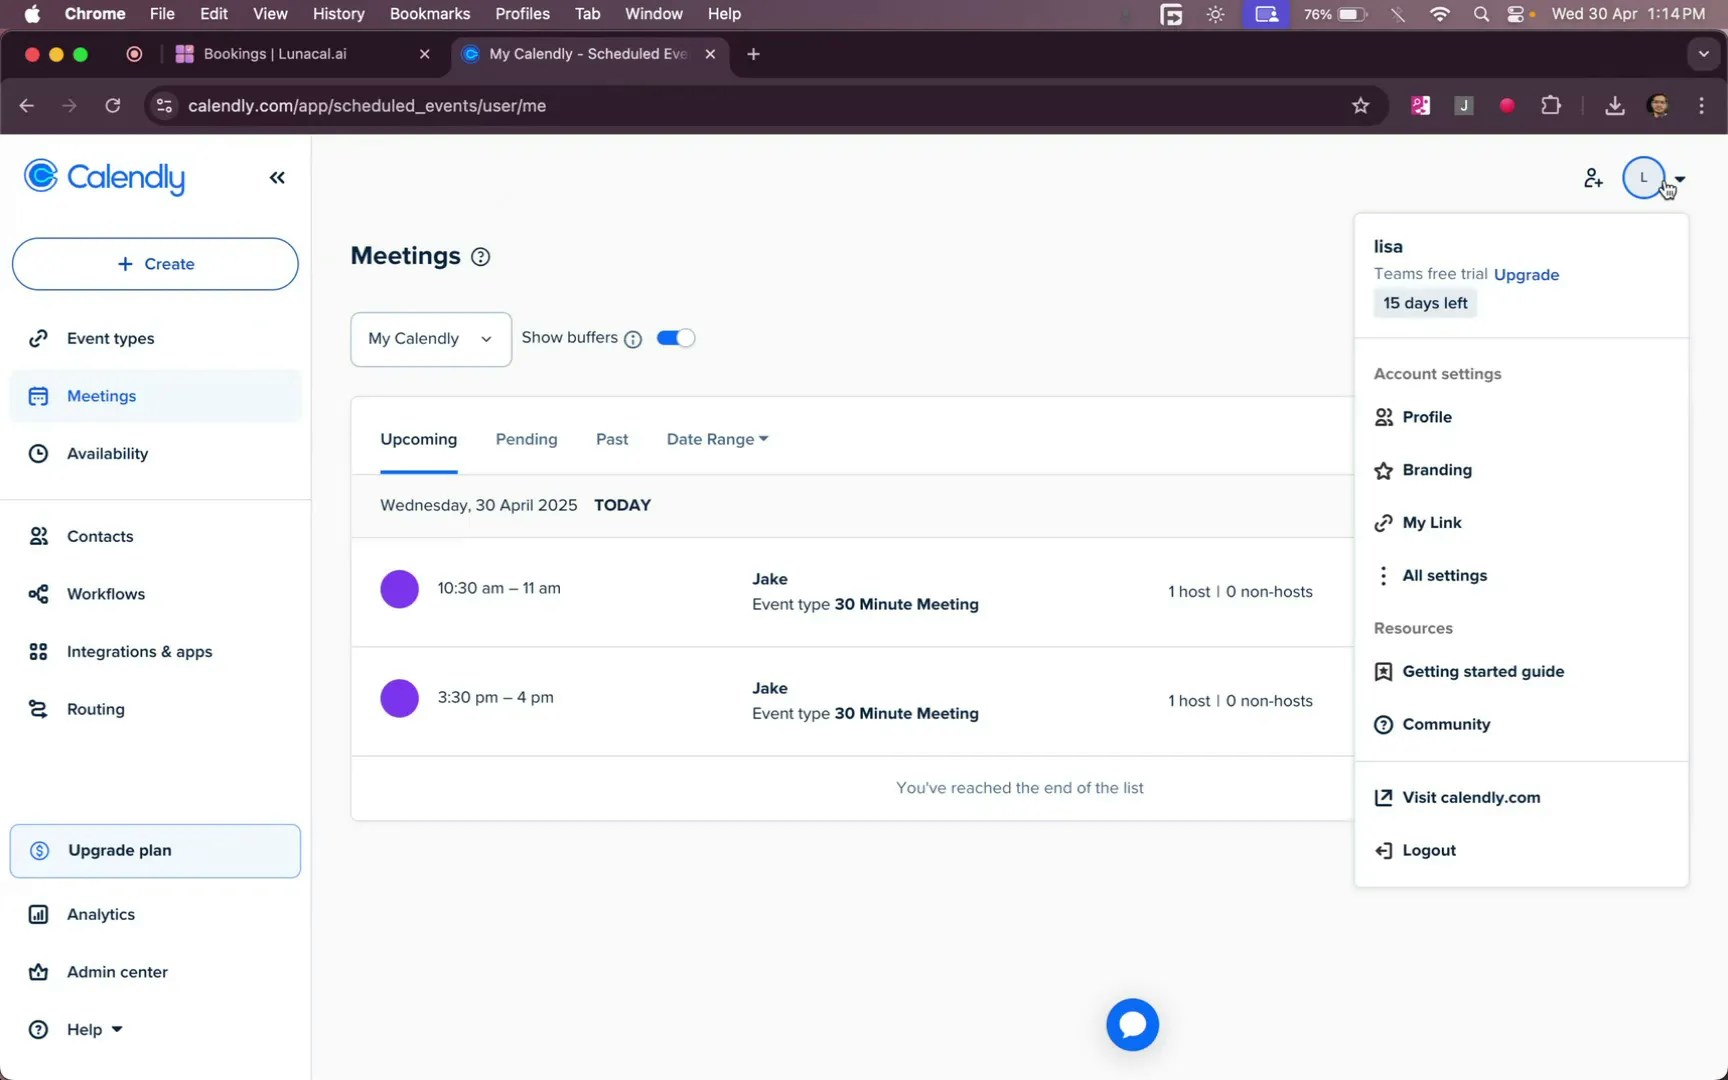Open the Apple menu
This screenshot has width=1728, height=1080.
click(32, 14)
